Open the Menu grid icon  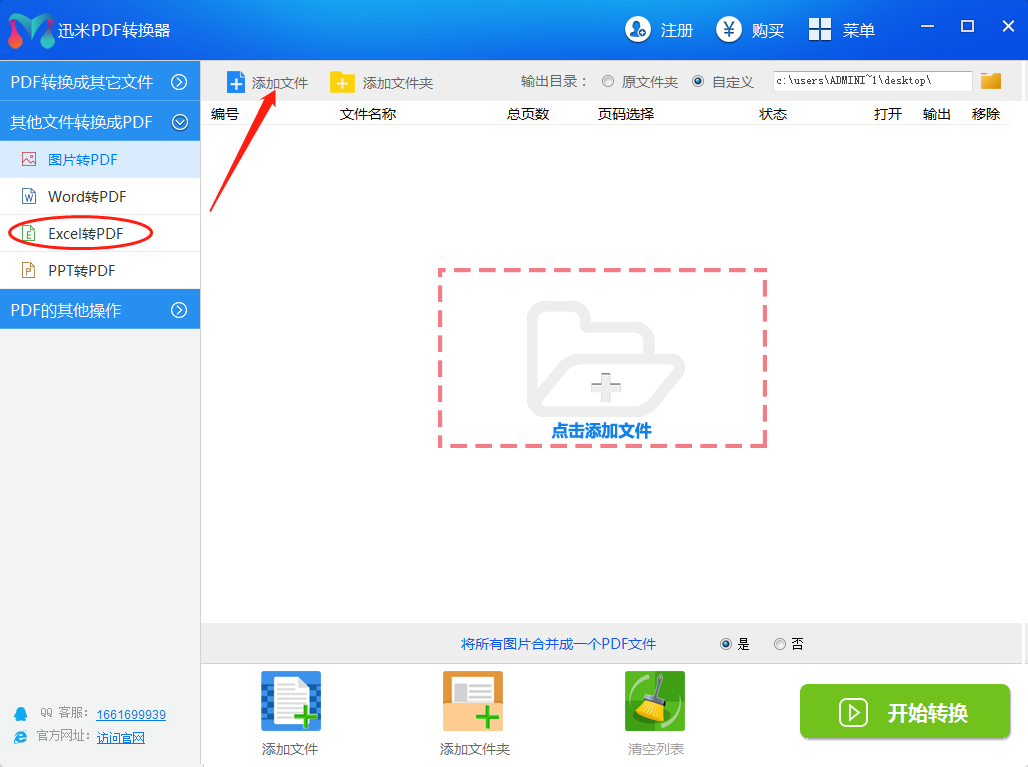pos(820,30)
